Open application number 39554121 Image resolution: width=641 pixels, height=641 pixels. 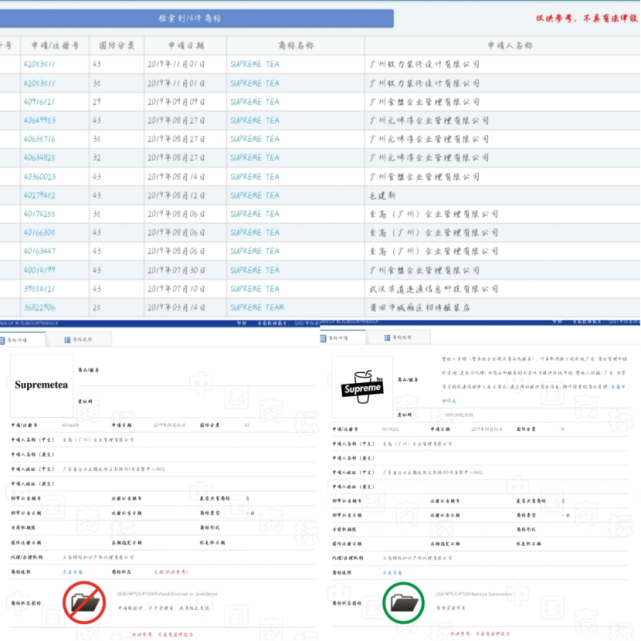coord(39,289)
